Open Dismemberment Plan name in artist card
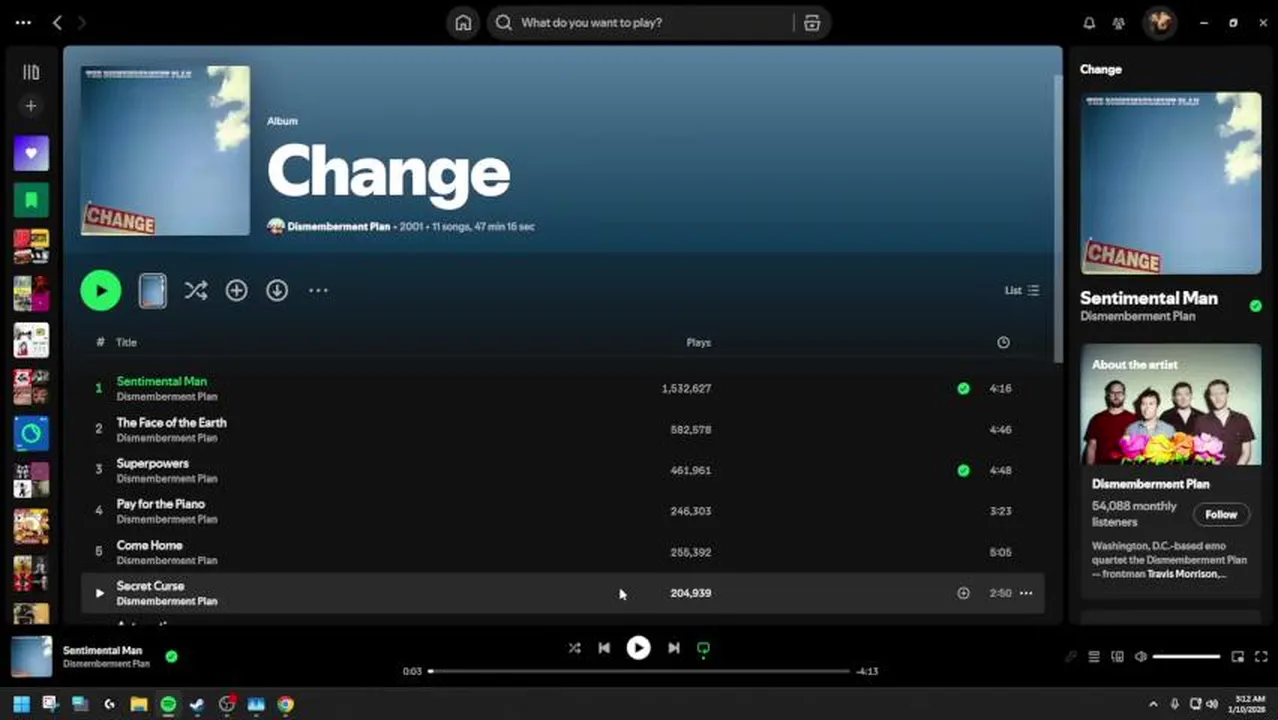The image size is (1278, 720). point(1151,484)
